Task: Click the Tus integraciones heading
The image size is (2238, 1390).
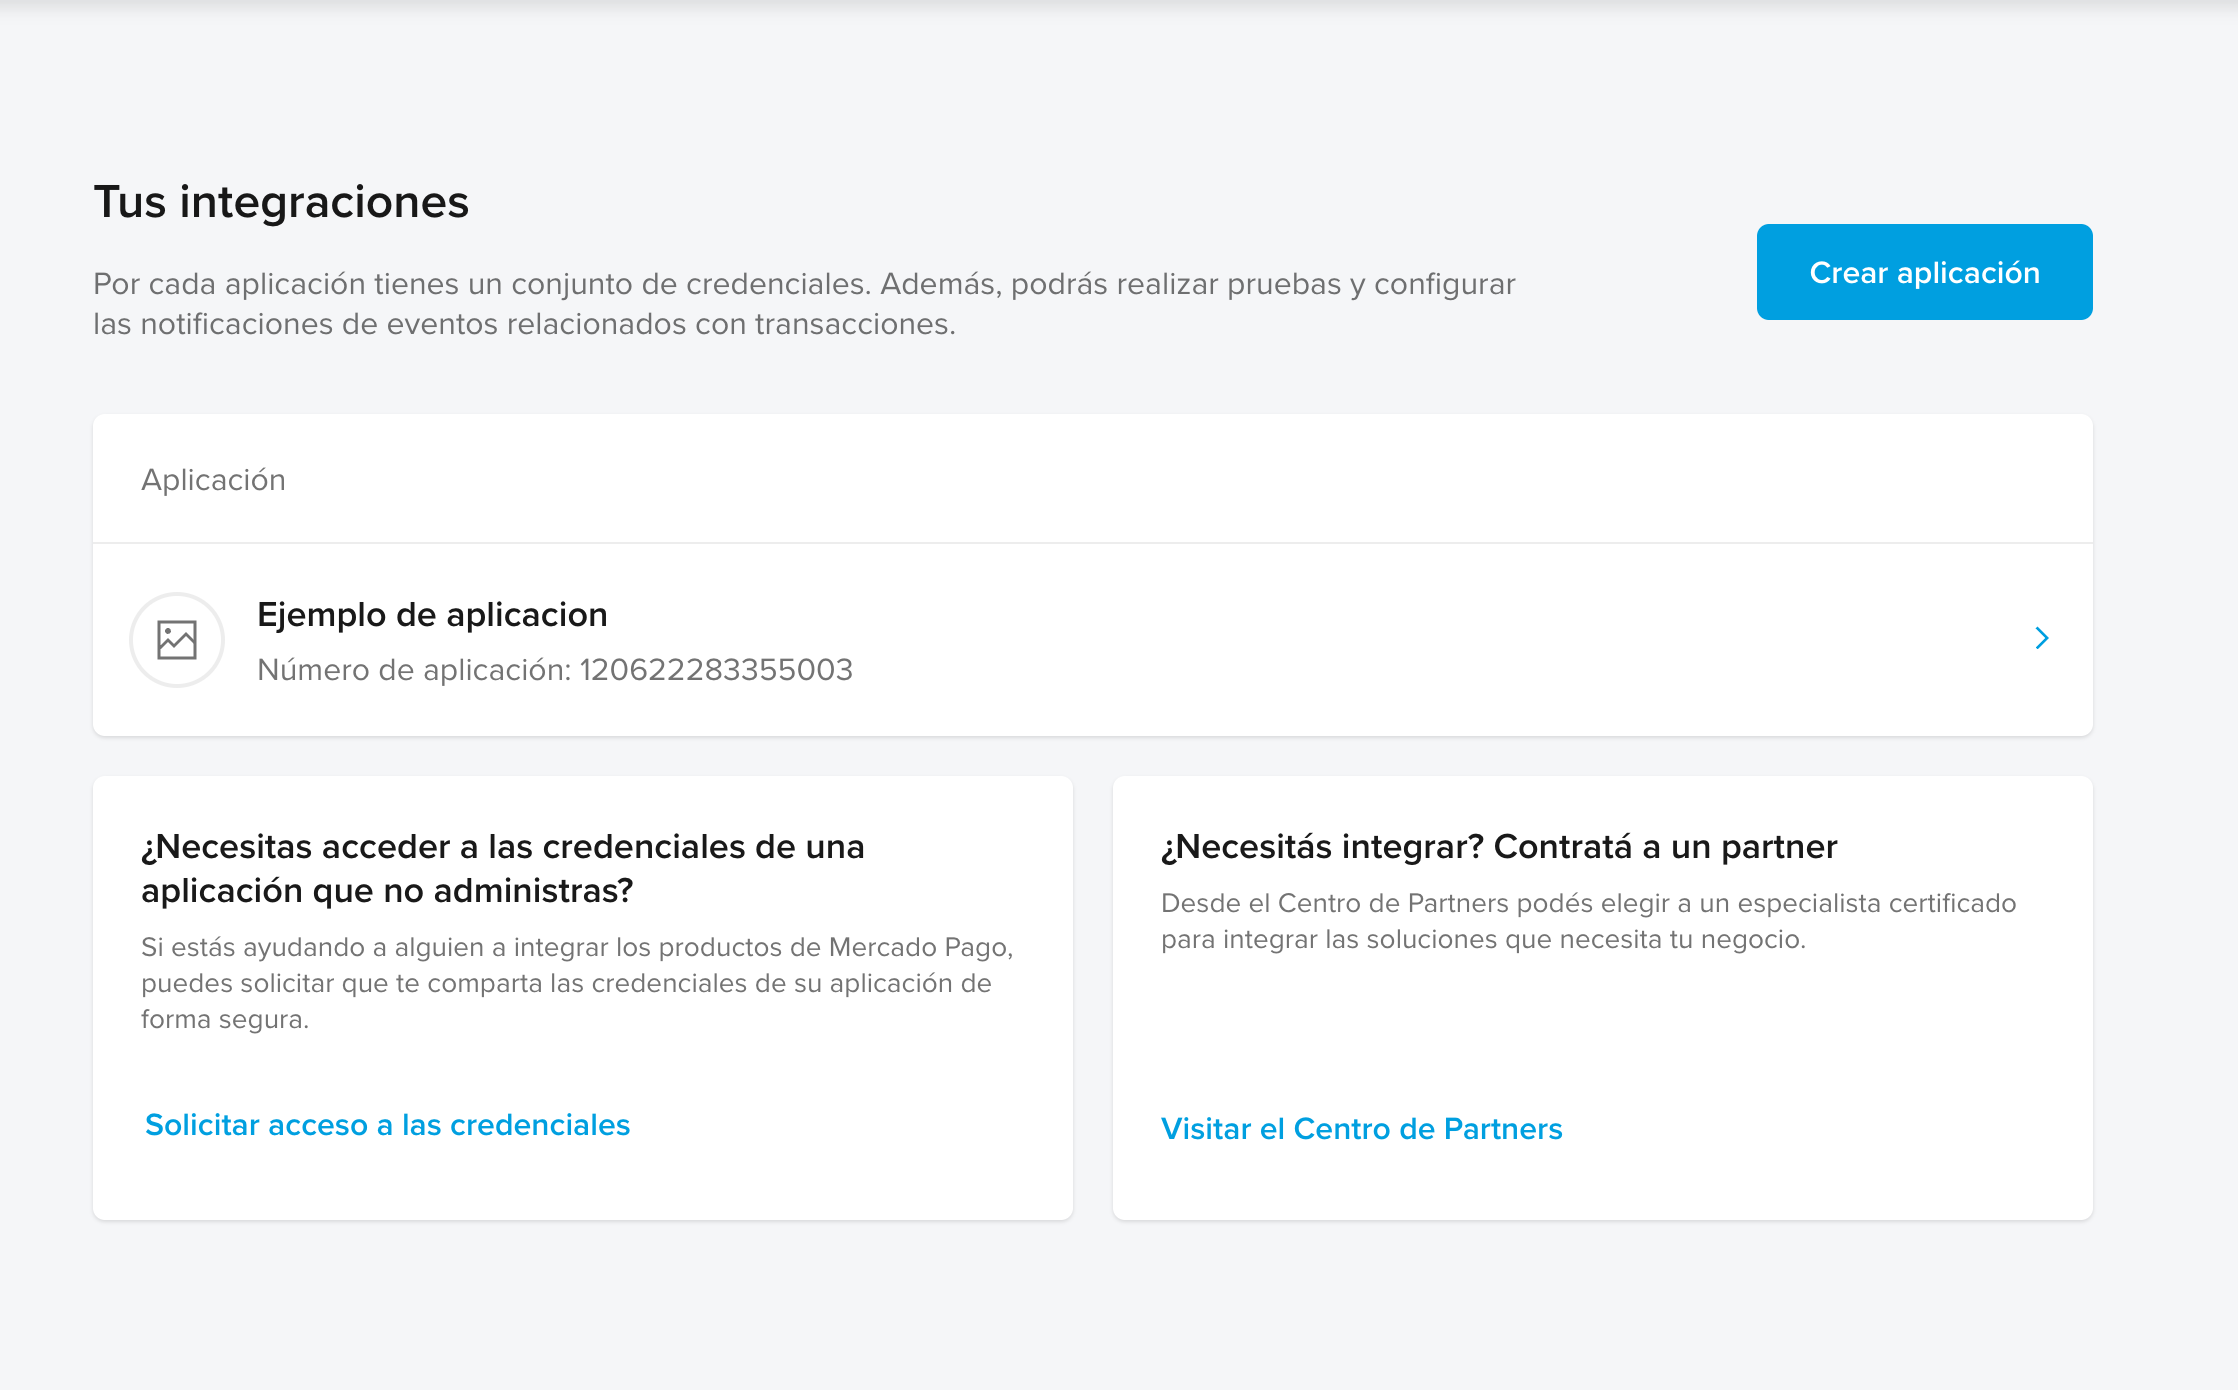Action: pos(281,202)
